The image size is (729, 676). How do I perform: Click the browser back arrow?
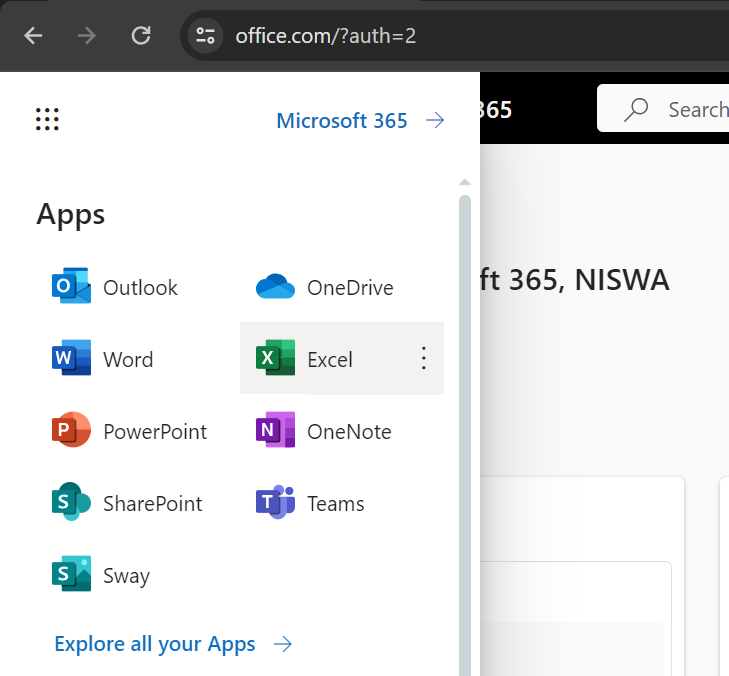click(33, 35)
